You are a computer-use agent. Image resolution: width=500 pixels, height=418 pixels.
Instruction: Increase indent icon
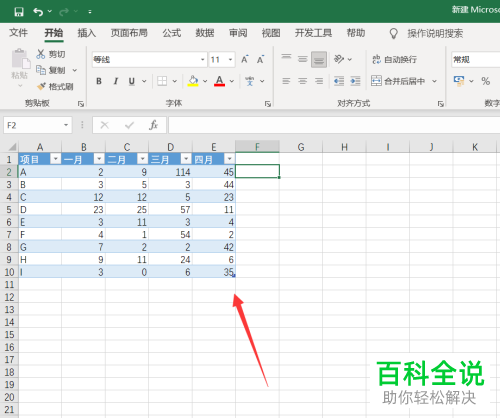pos(355,81)
